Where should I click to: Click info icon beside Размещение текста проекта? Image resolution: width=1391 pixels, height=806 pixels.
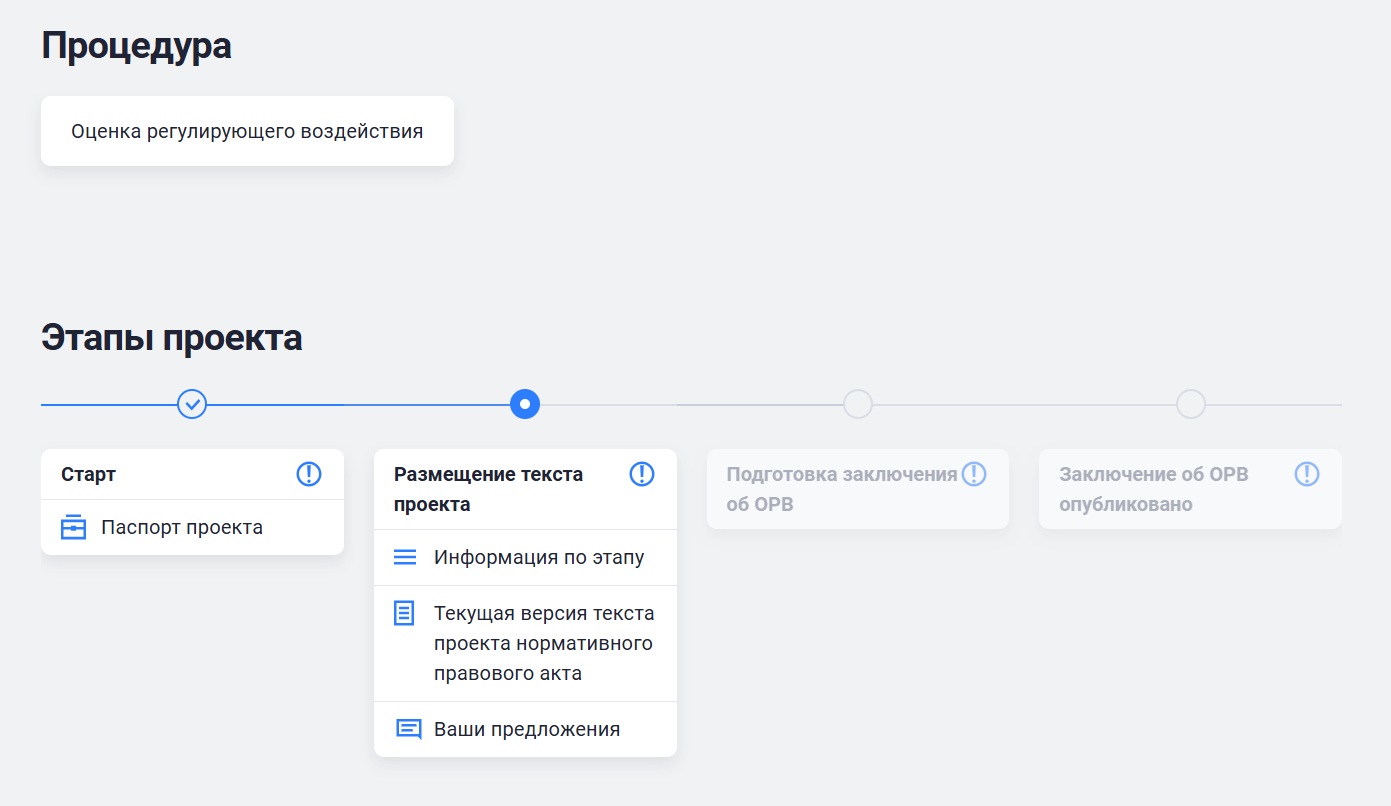pyautogui.click(x=642, y=474)
